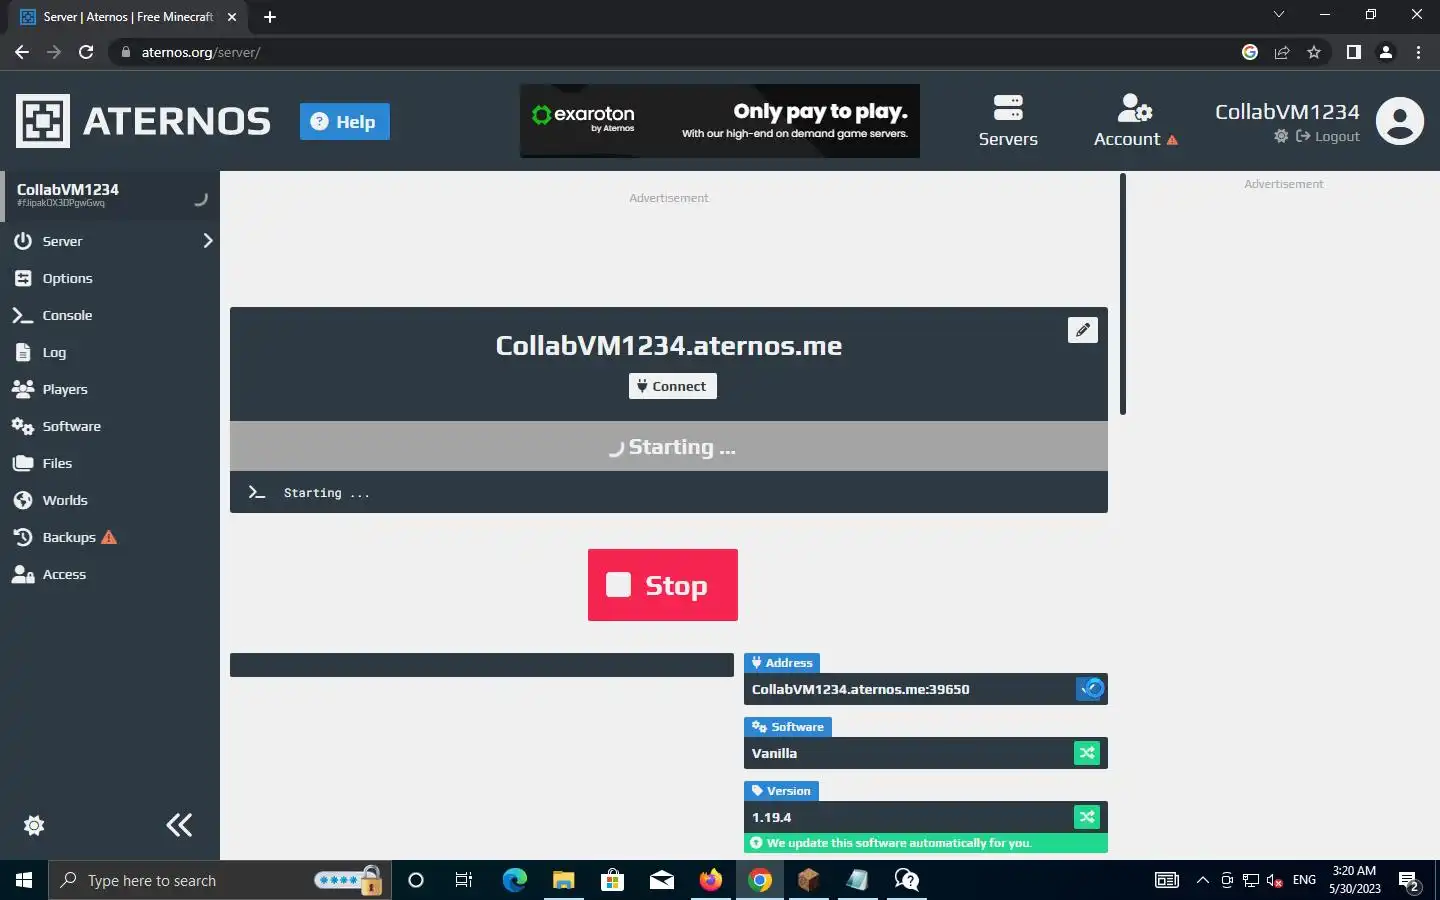Click the address bar URL
Screen dimensions: 1440x900
pos(201,52)
